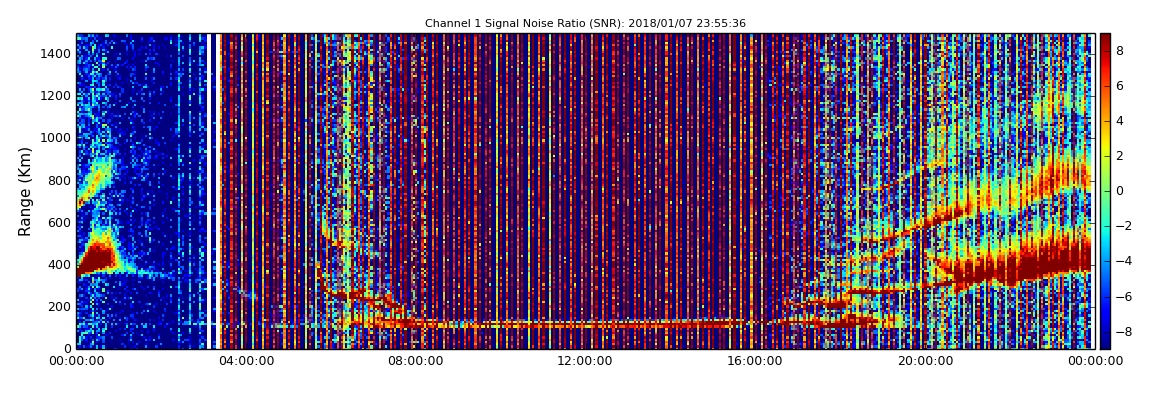Click the 200 range tick label

point(61,307)
